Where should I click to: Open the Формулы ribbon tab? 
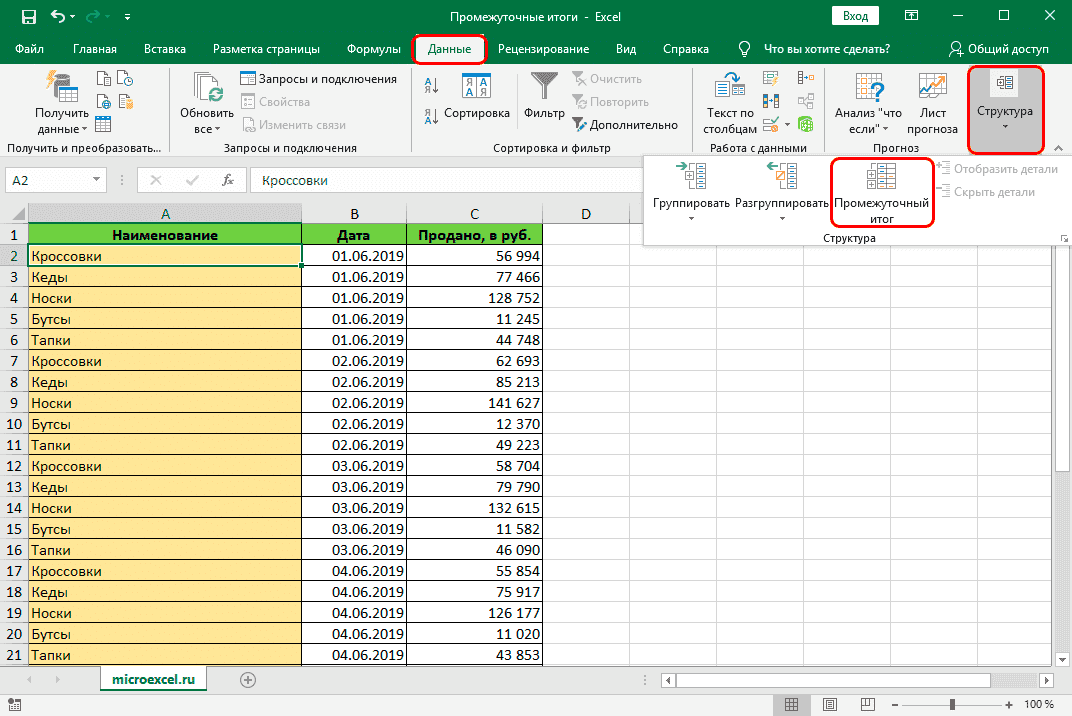(374, 49)
